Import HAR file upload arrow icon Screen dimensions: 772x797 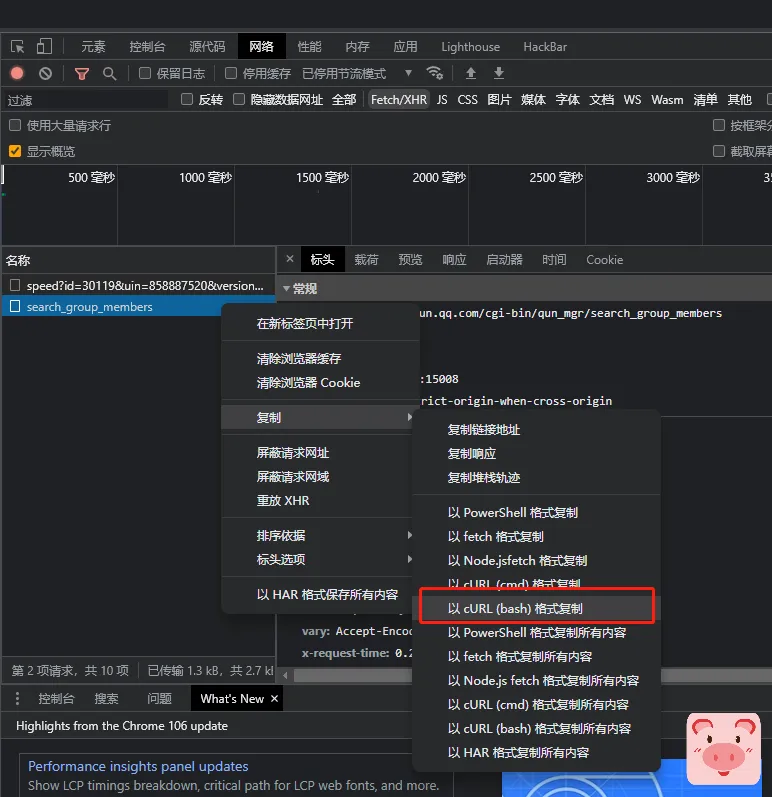click(x=471, y=73)
